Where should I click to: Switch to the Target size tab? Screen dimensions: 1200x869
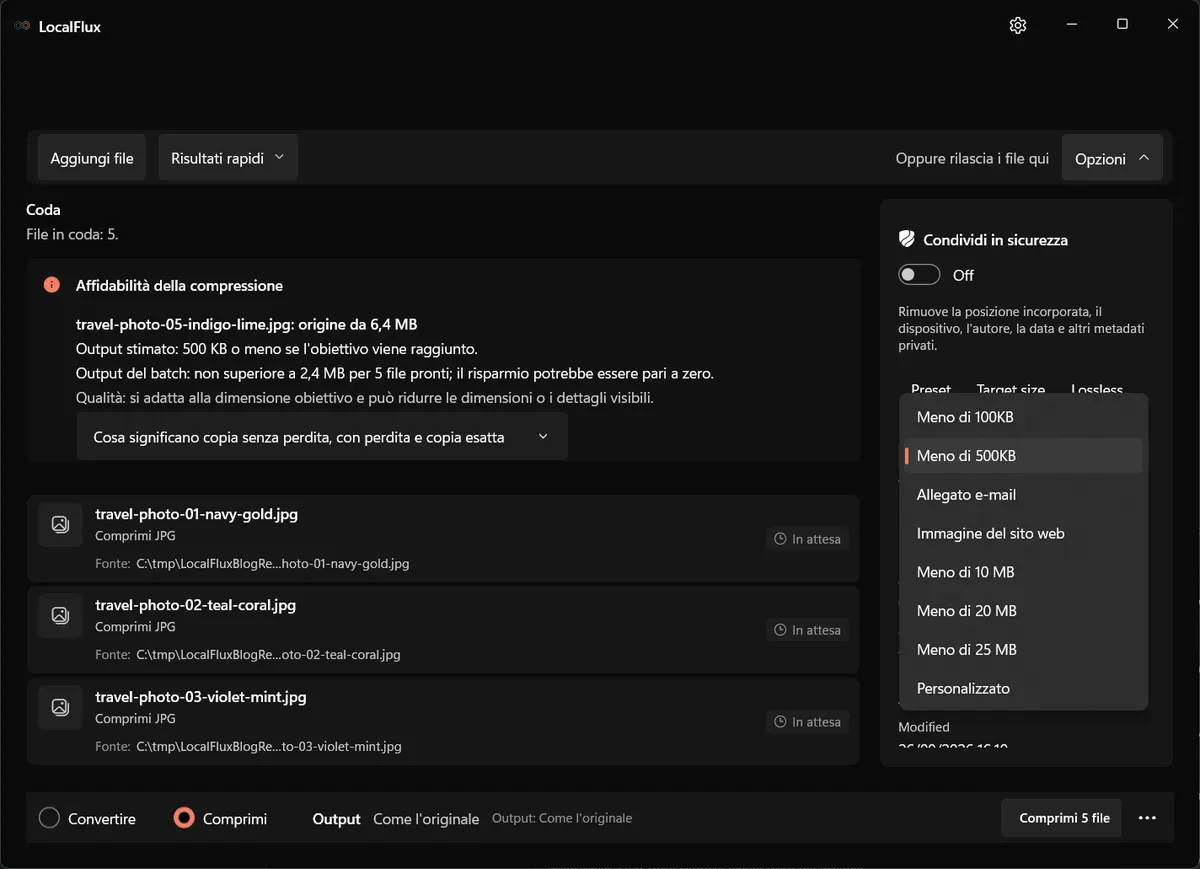point(1010,388)
